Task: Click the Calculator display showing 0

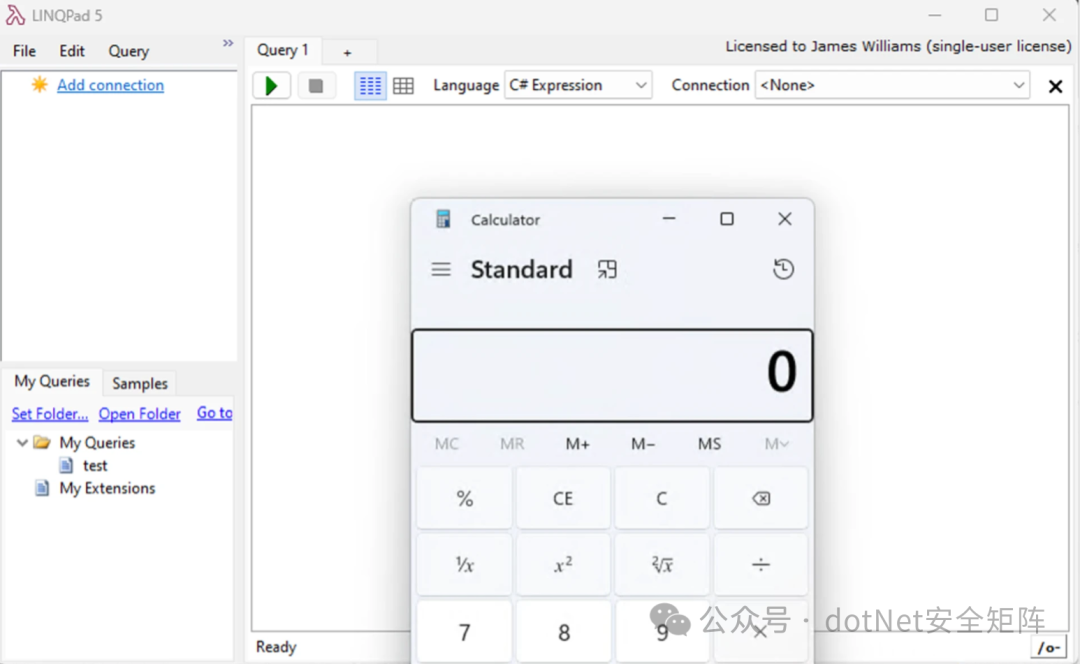Action: pyautogui.click(x=612, y=375)
